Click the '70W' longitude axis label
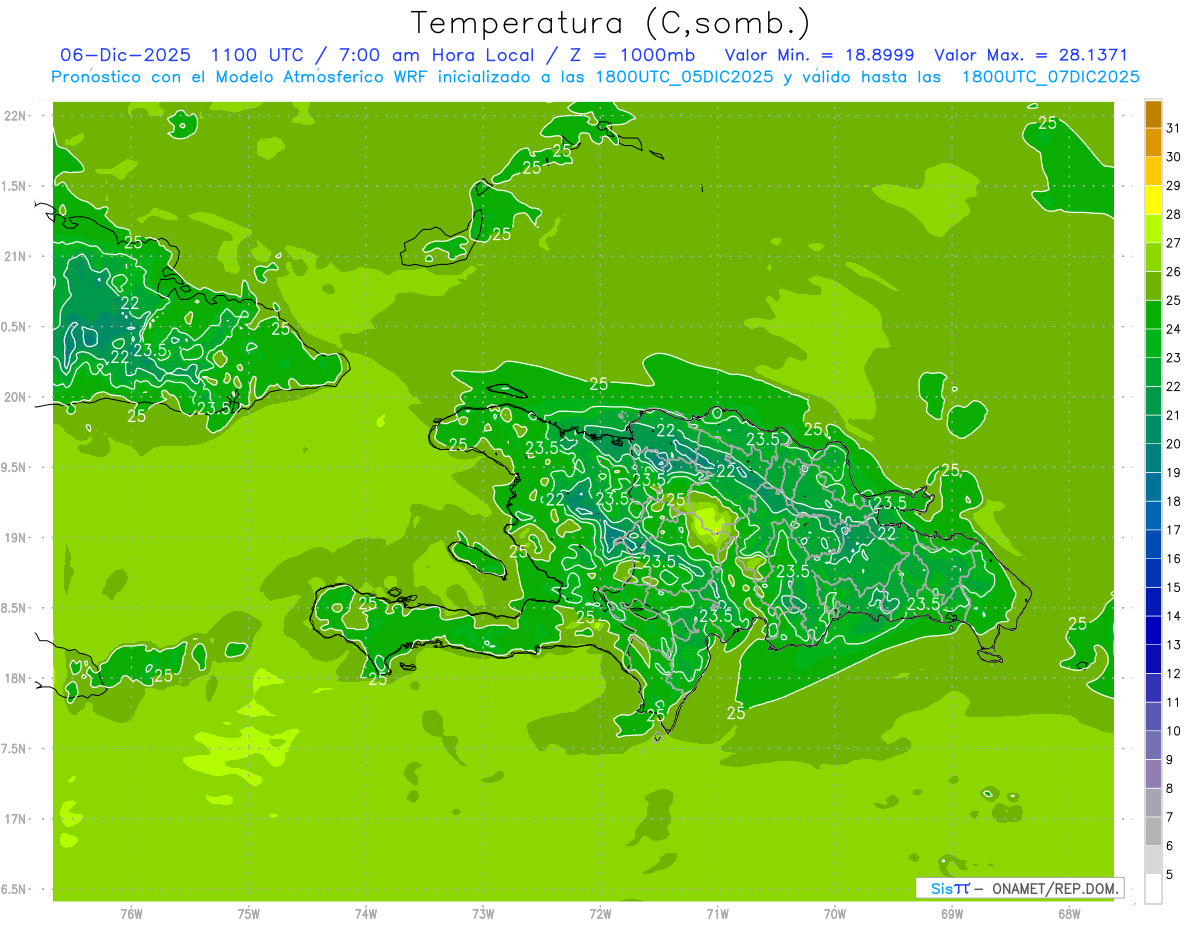The width and height of the screenshot is (1200, 927). tap(835, 913)
